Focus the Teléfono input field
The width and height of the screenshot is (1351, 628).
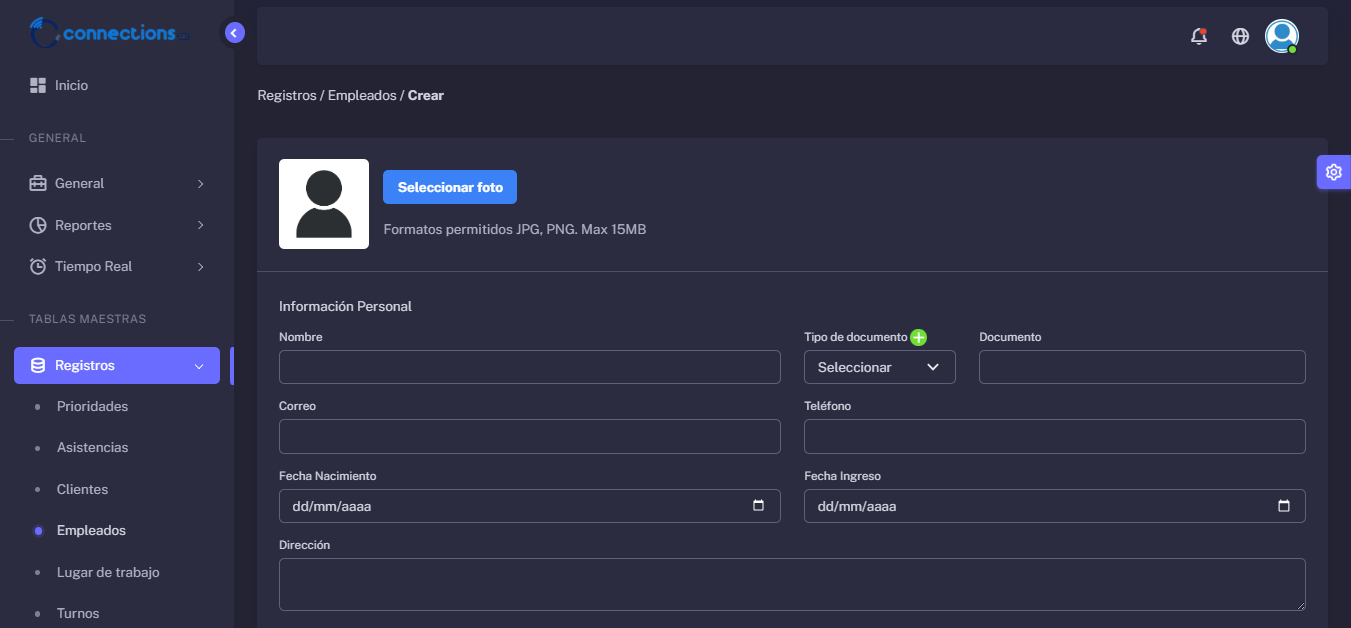tap(1055, 437)
